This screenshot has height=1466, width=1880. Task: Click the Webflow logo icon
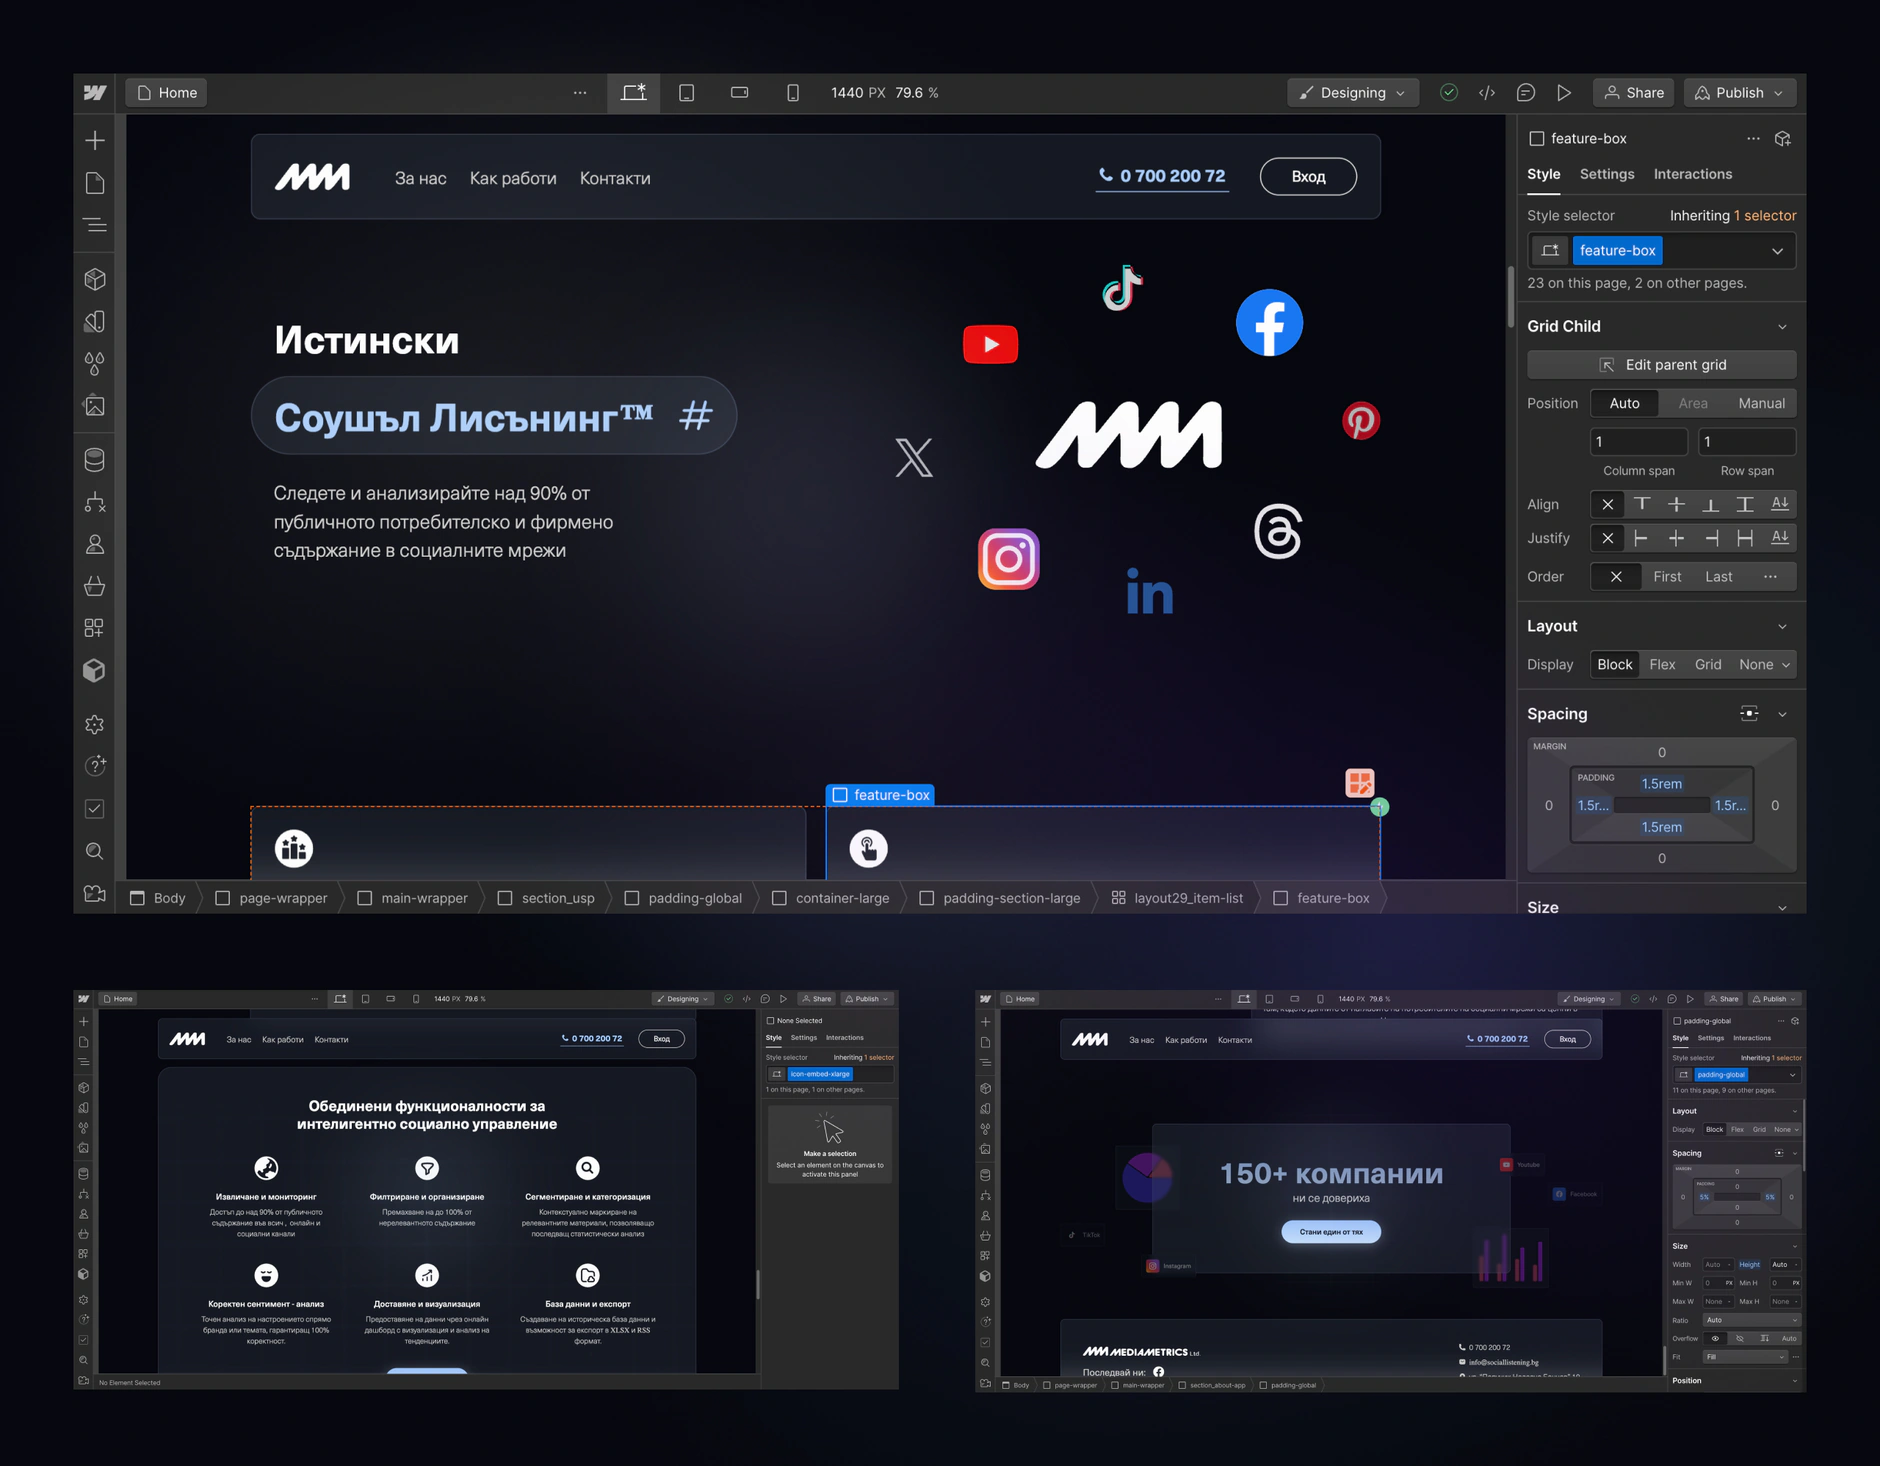coord(95,93)
